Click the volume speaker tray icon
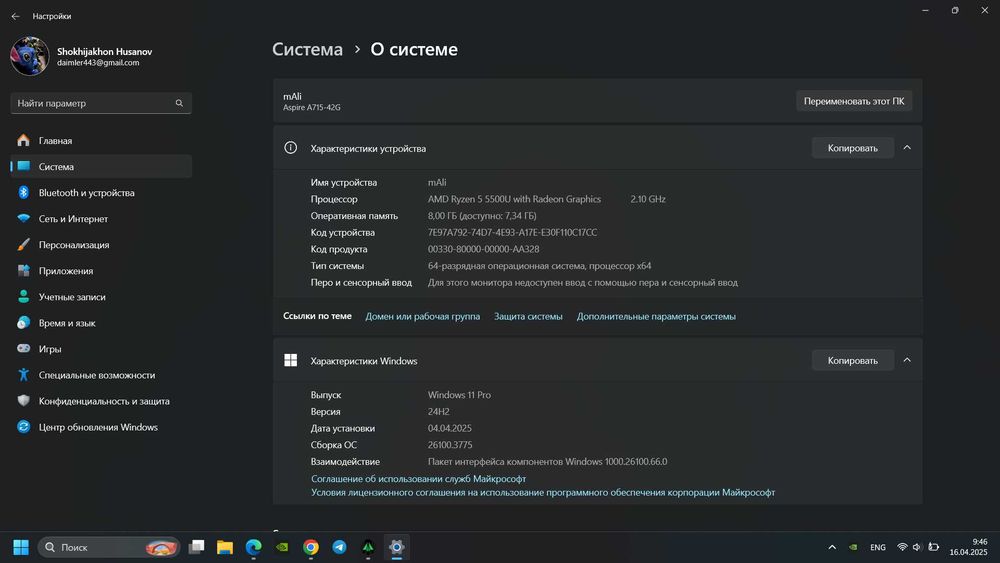Image resolution: width=1000 pixels, height=563 pixels. 917,547
